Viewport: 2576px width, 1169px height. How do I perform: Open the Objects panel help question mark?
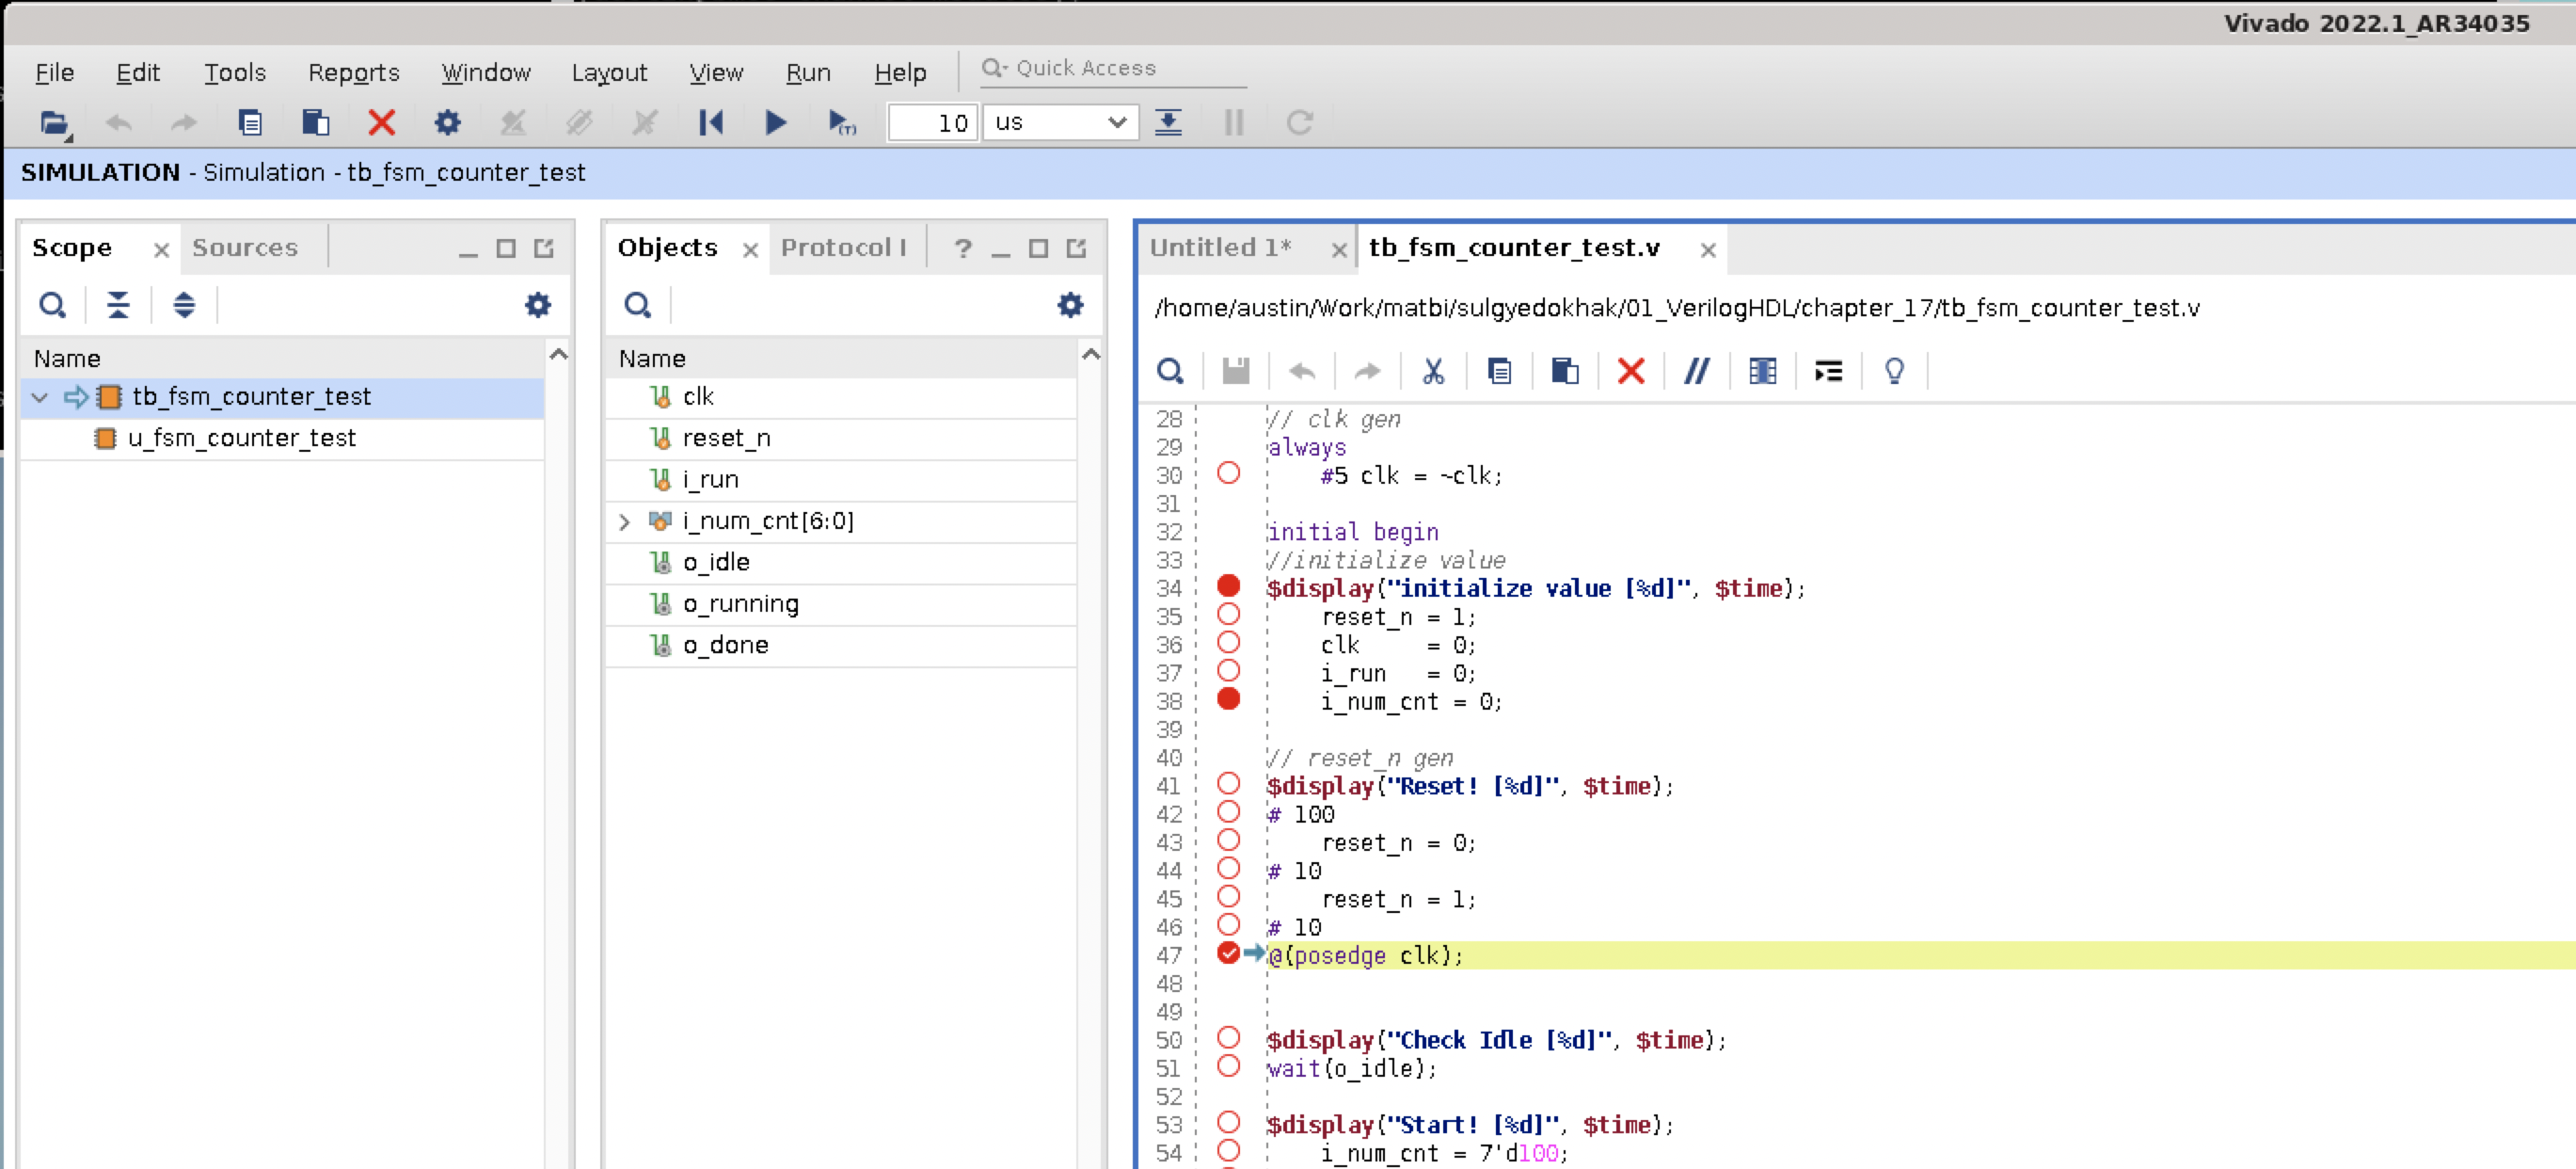962,248
